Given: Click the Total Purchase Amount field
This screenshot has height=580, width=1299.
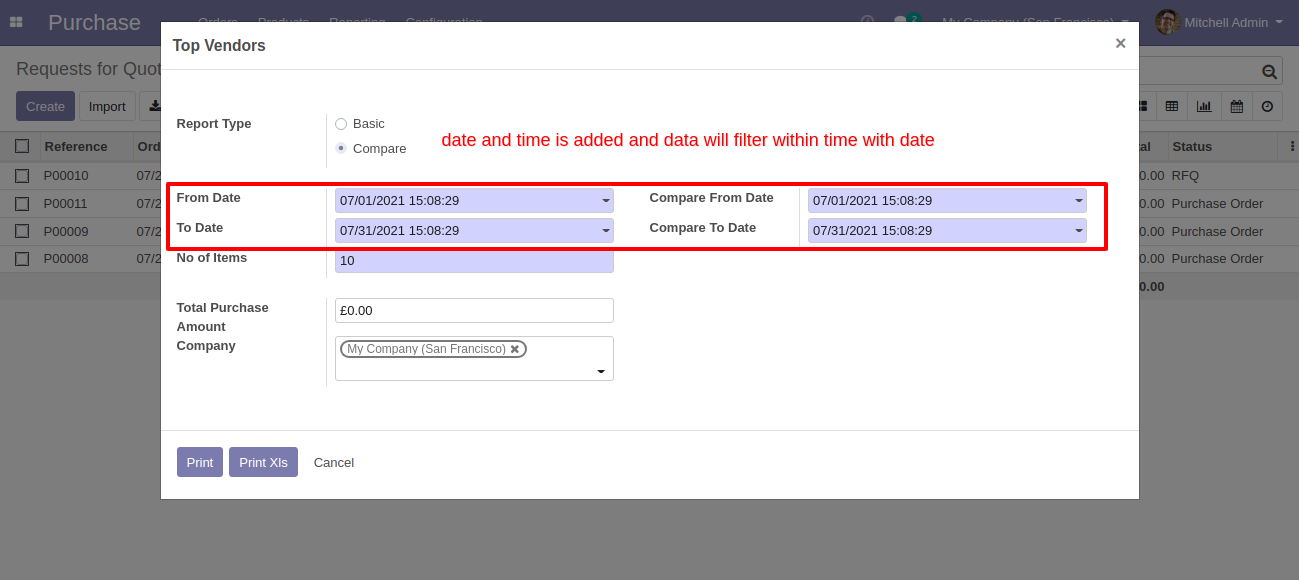Looking at the screenshot, I should 474,310.
